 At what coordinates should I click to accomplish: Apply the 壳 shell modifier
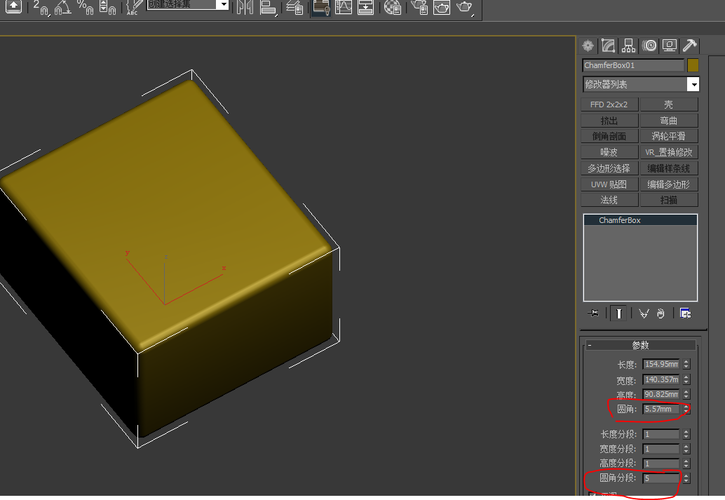click(x=669, y=105)
